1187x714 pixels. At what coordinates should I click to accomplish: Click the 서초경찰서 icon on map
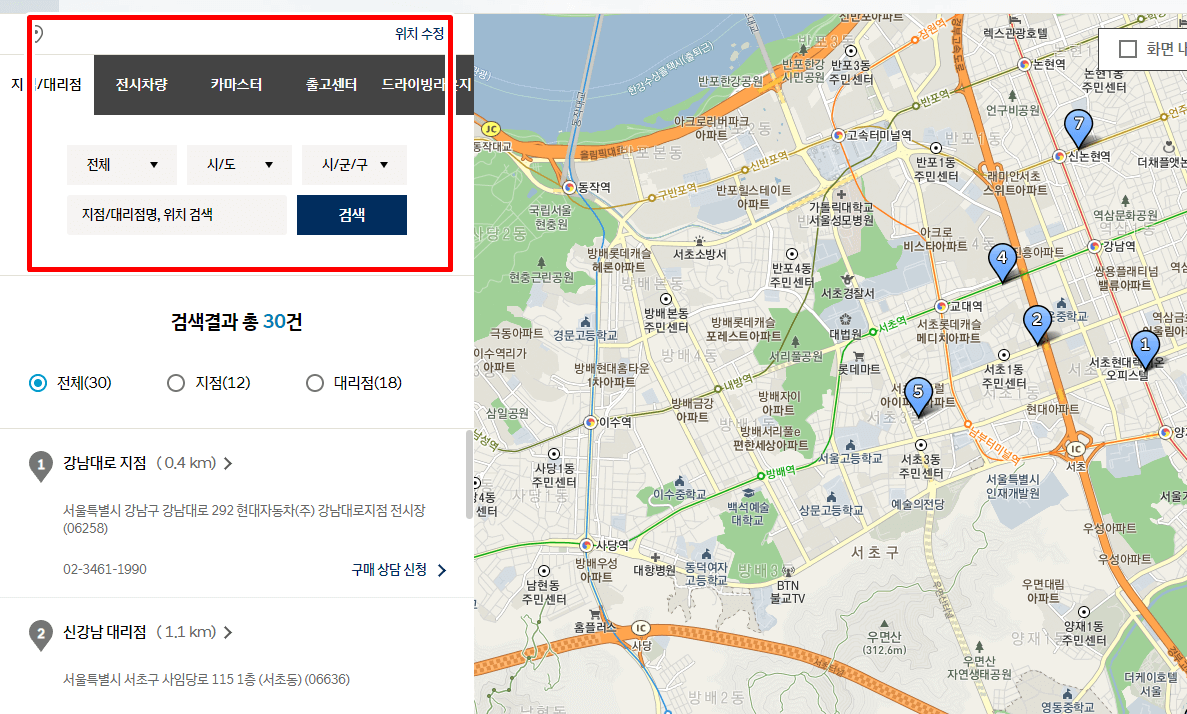847,279
